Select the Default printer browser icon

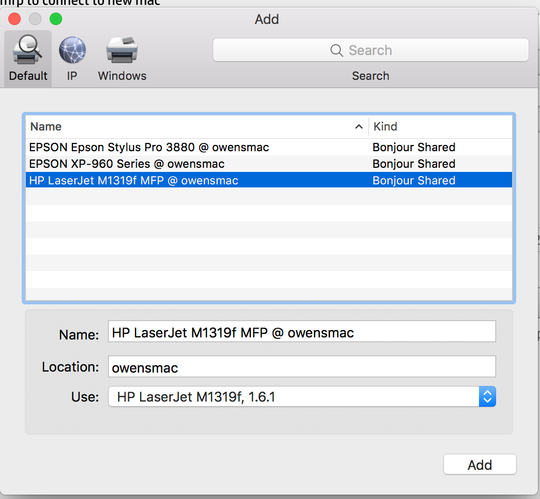tap(27, 50)
